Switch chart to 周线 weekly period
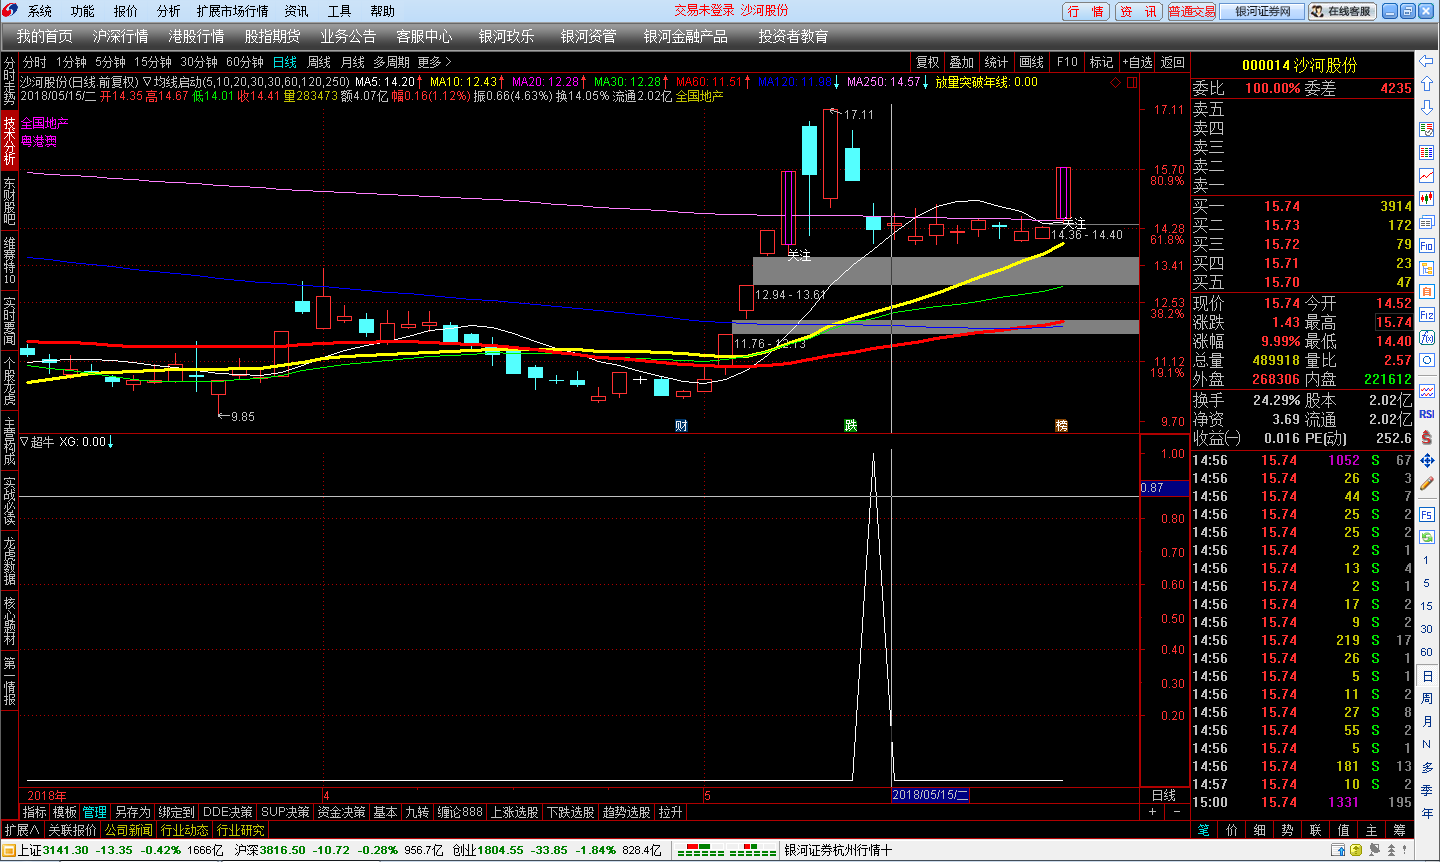1440x862 pixels. tap(319, 62)
